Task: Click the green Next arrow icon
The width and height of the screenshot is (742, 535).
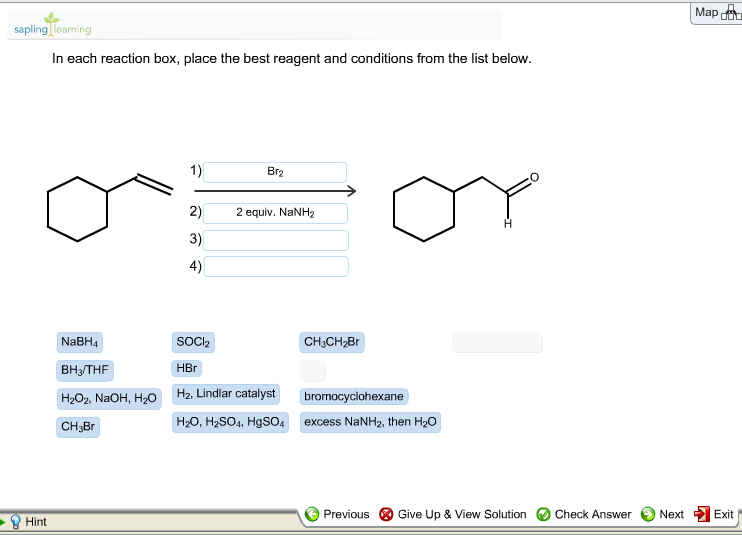Action: pyautogui.click(x=648, y=514)
